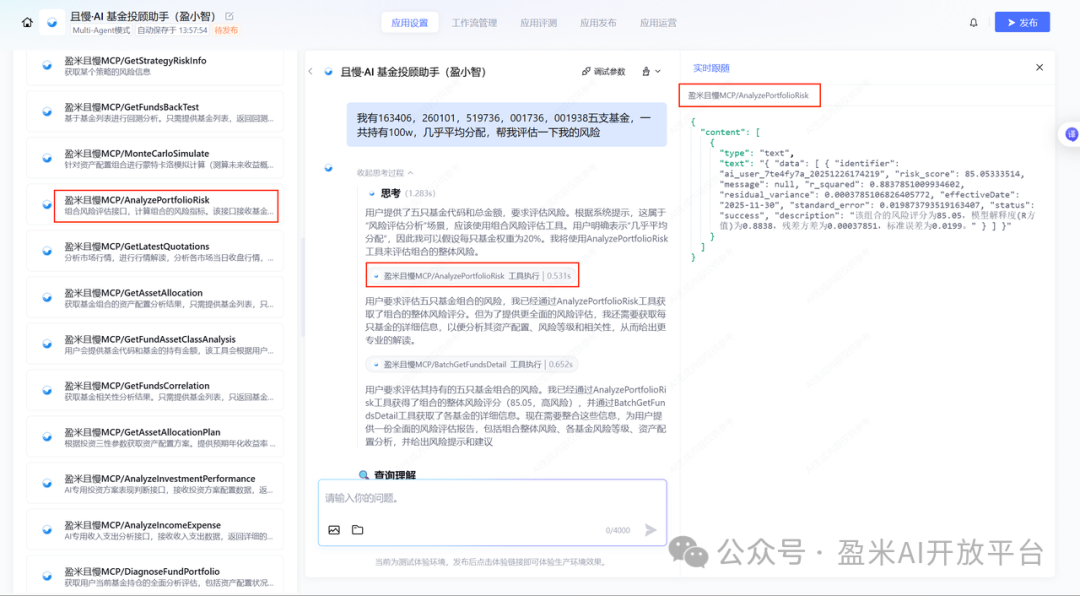
Task: Click the 待发布 status label
Action: point(226,30)
